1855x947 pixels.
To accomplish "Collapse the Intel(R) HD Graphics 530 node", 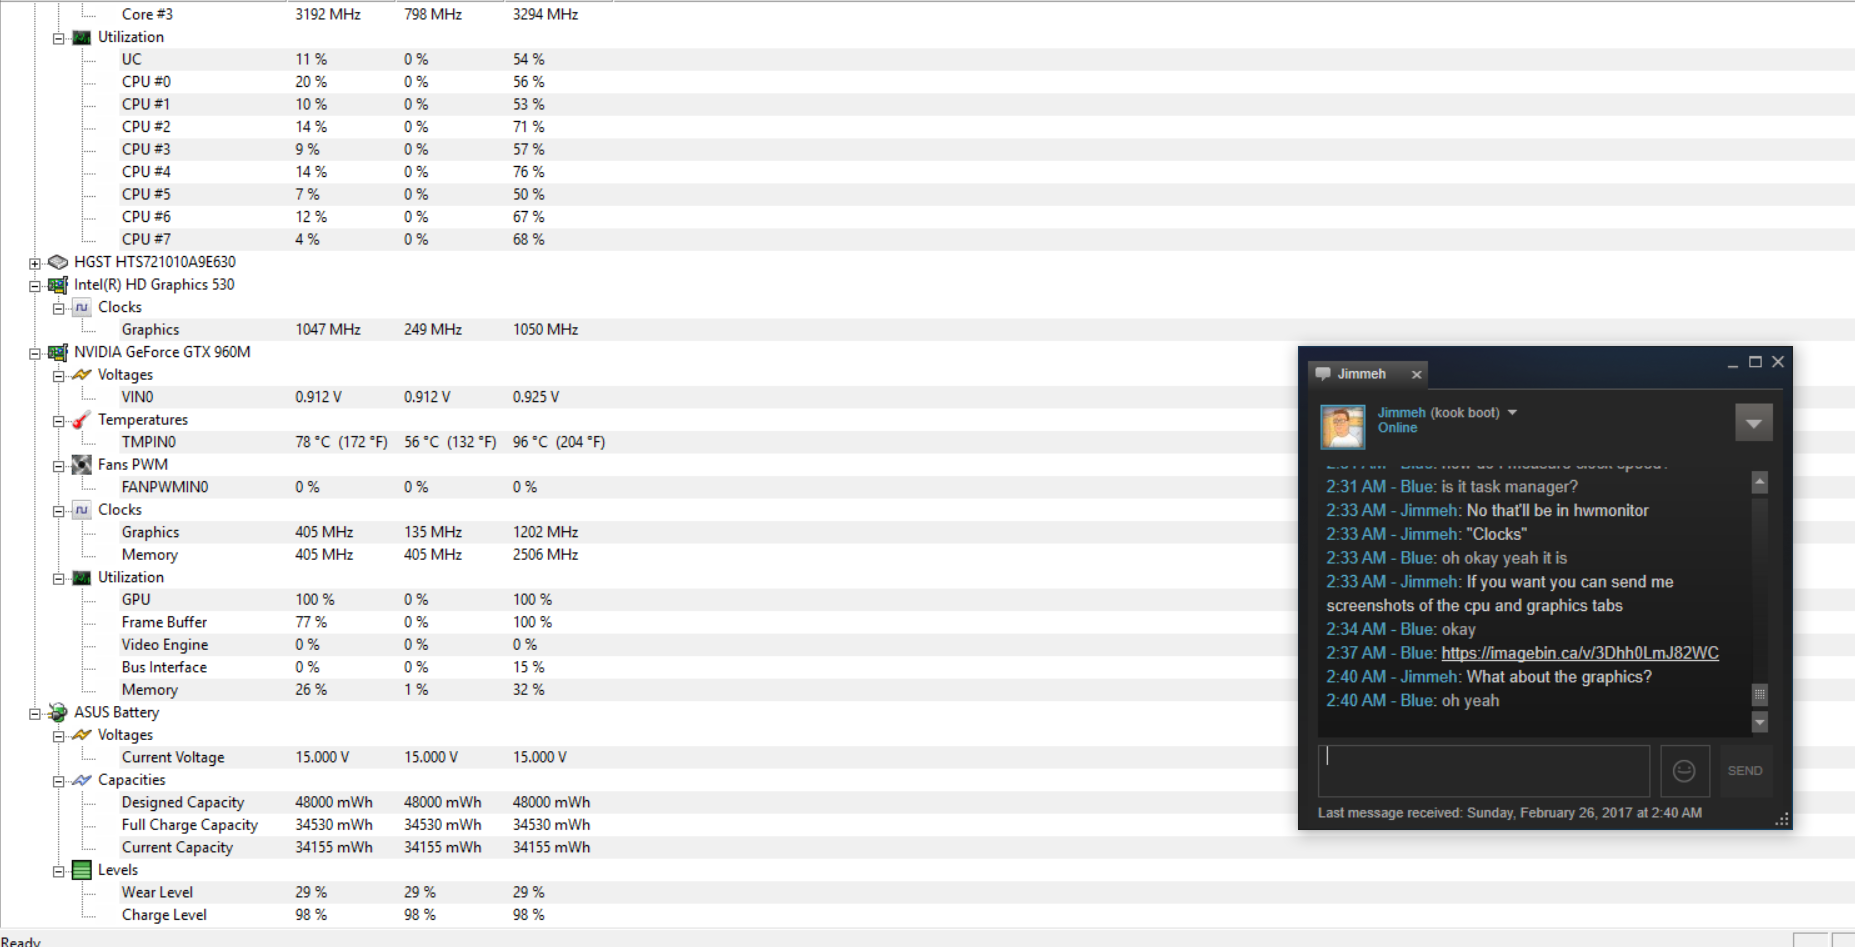I will (x=35, y=285).
